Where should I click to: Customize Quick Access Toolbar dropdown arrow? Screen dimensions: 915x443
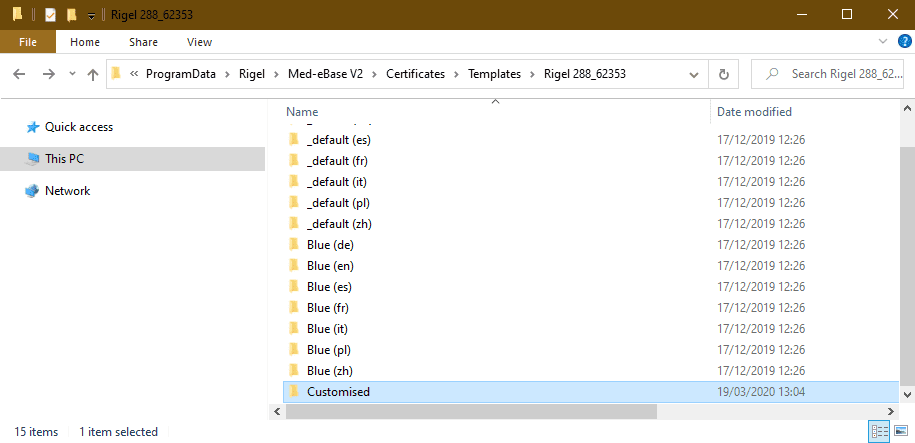click(x=91, y=15)
